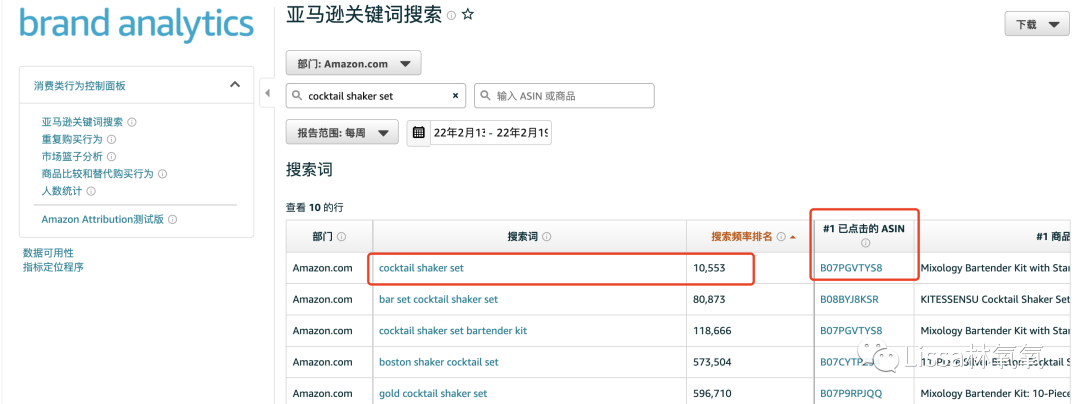This screenshot has width=1080, height=404.
Task: Open the 报告范围: 每周 dropdown
Action: pyautogui.click(x=342, y=132)
